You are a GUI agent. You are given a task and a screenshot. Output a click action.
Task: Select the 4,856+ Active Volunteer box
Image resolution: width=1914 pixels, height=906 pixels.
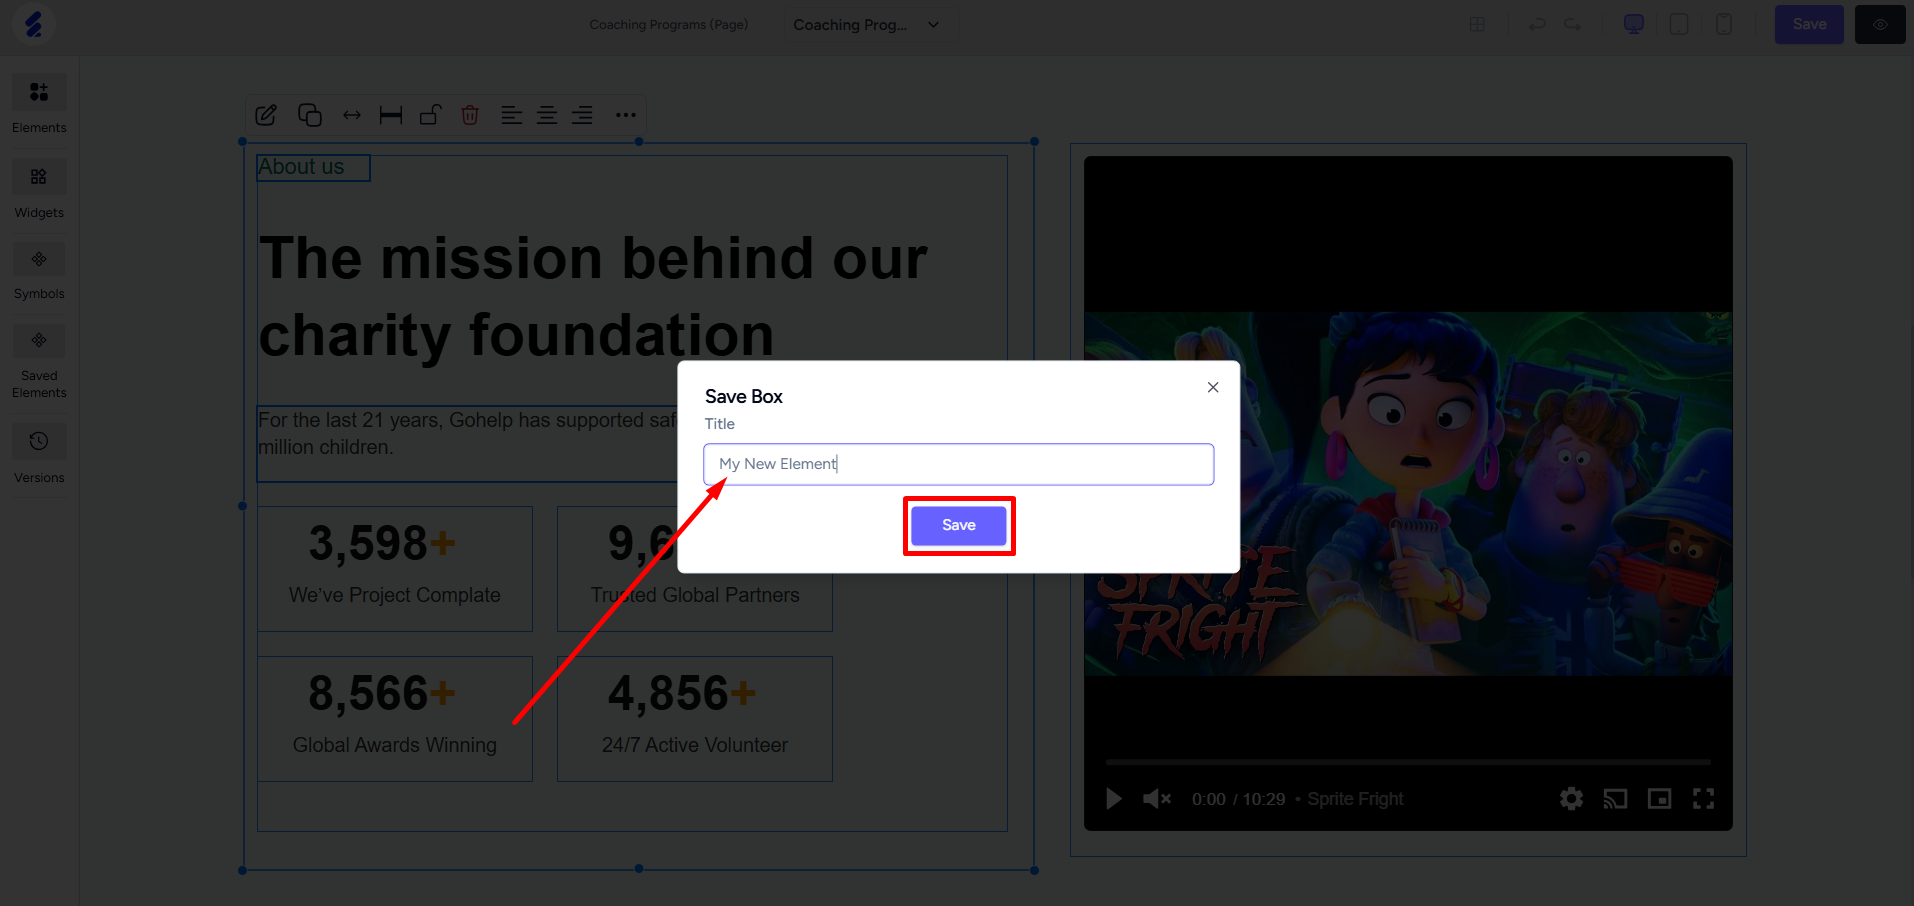coord(695,718)
